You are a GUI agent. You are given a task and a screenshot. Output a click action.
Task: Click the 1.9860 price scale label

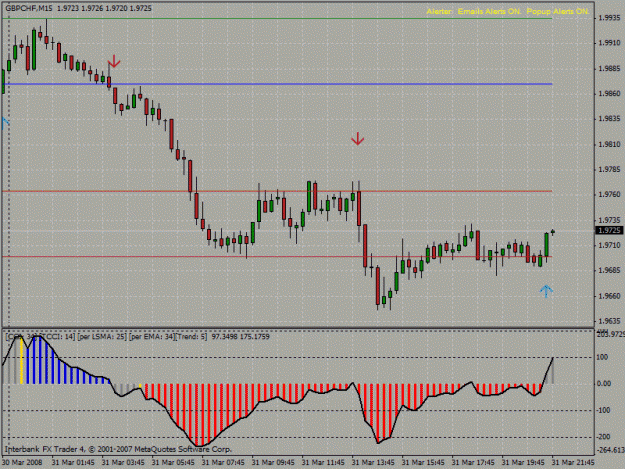pos(609,94)
